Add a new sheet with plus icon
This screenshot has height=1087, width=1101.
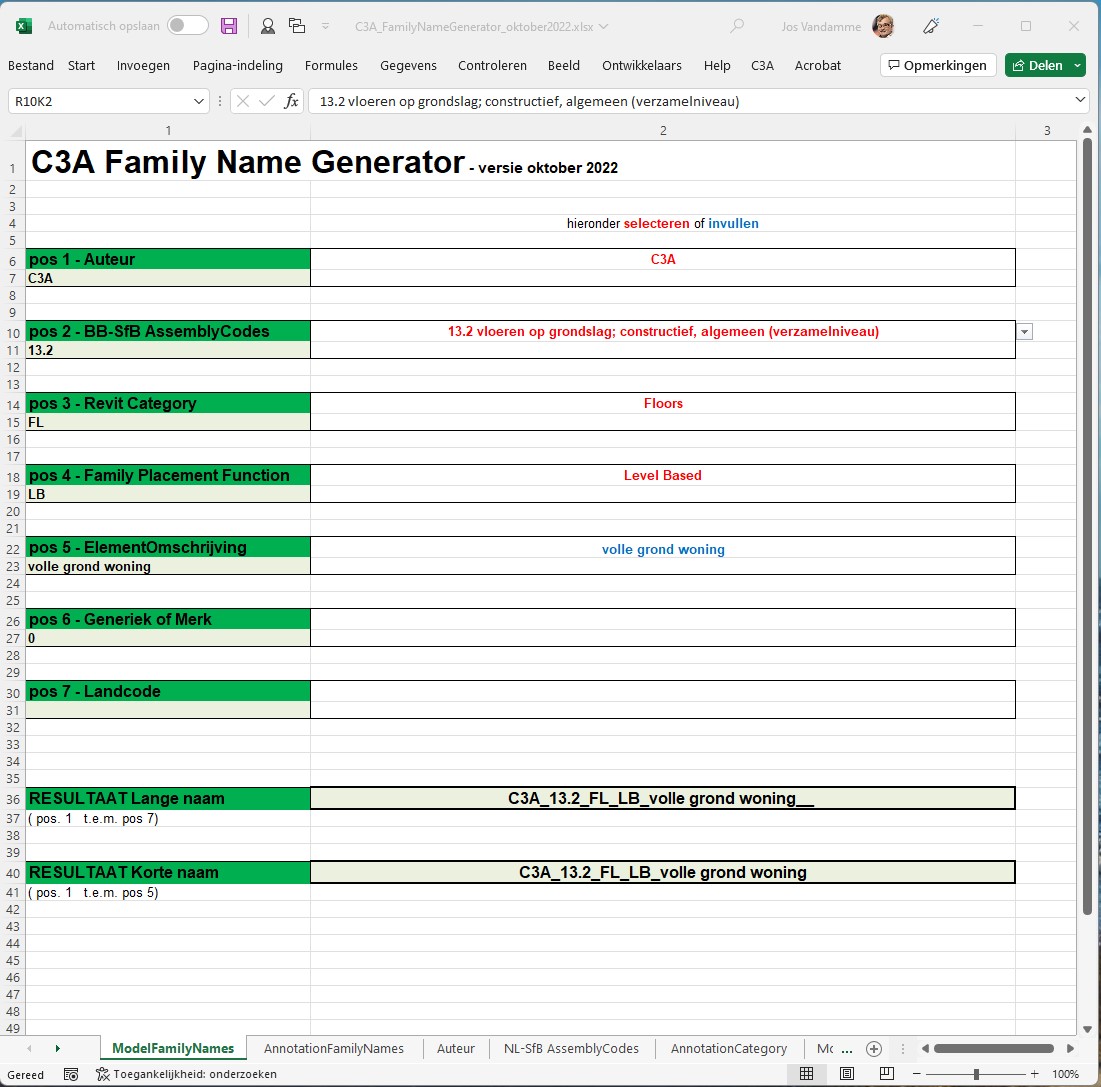tap(874, 1049)
